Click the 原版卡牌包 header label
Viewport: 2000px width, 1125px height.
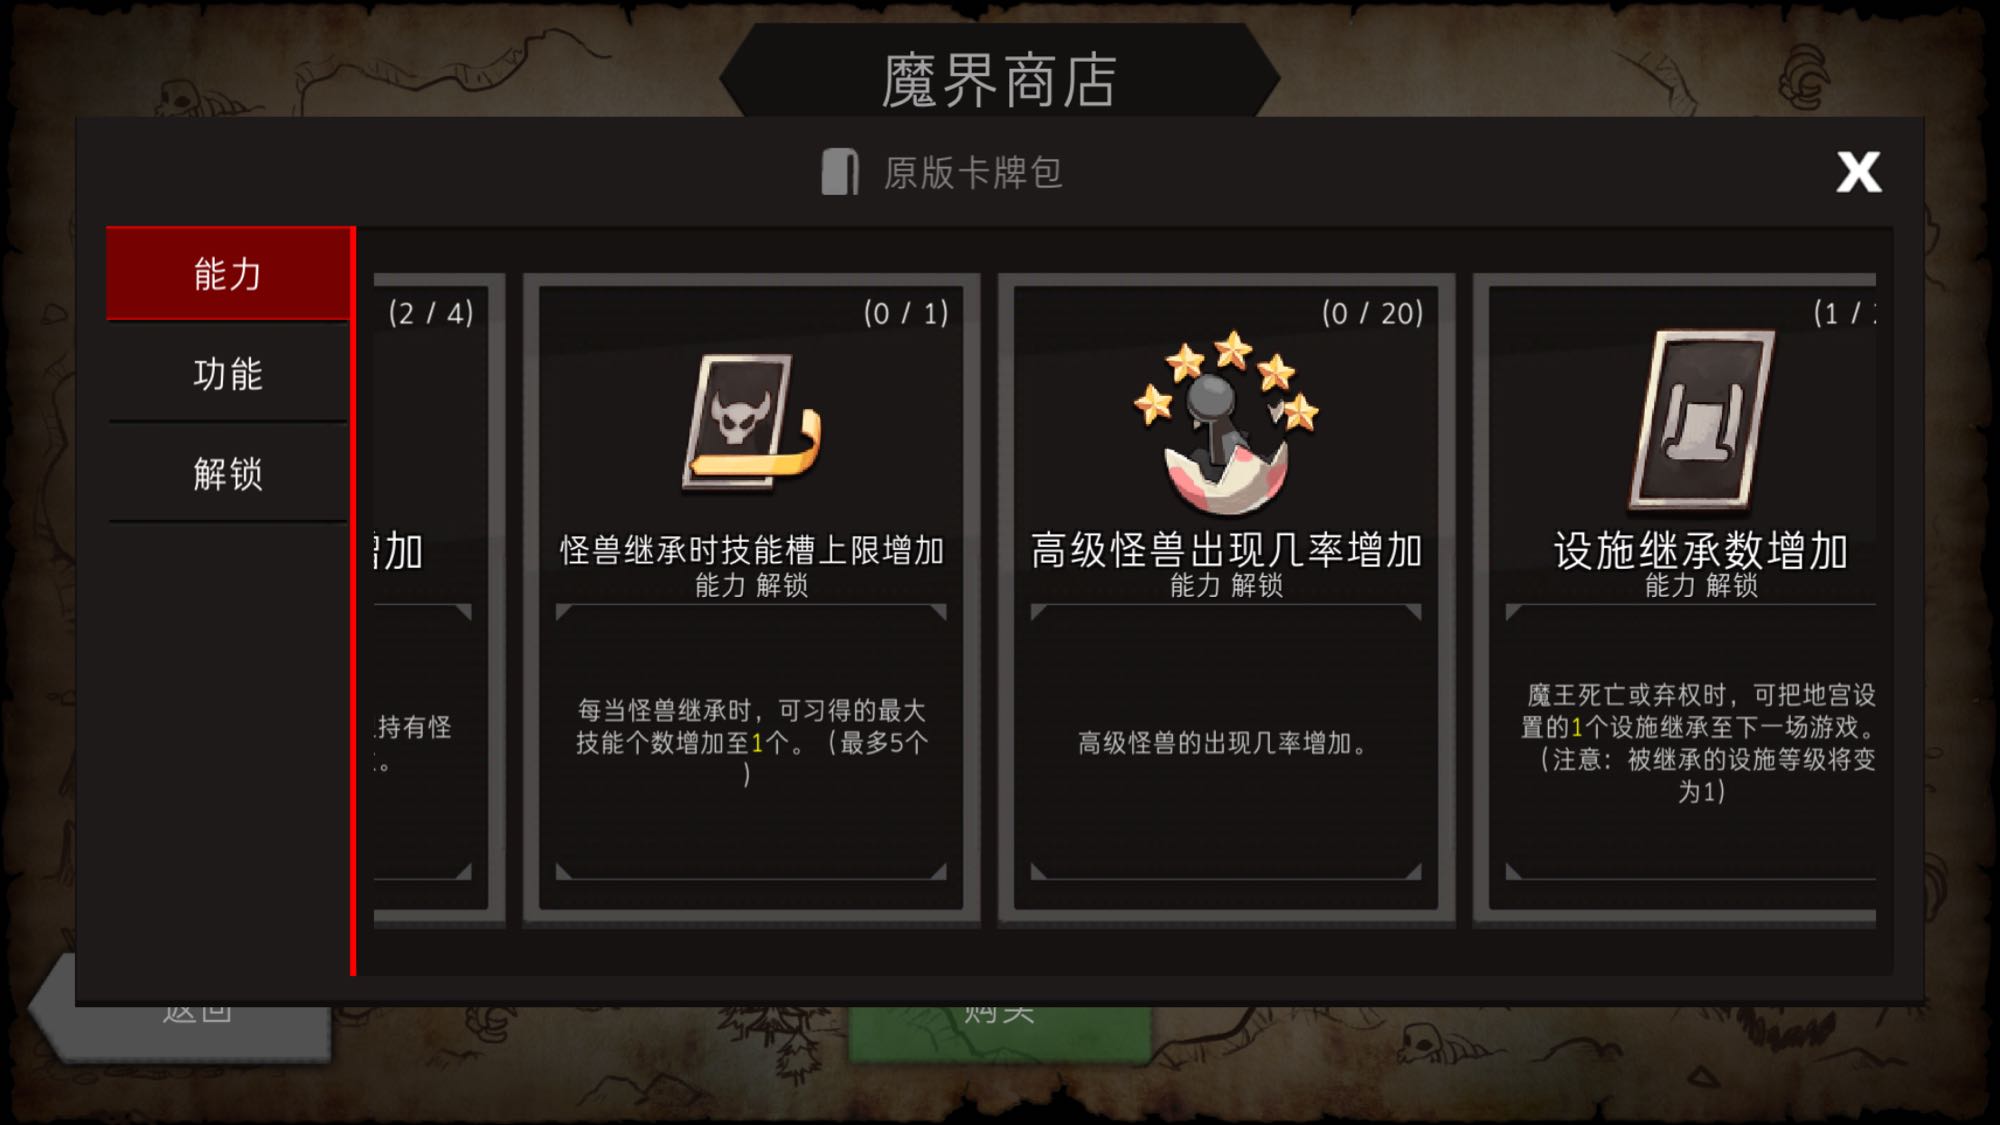click(x=973, y=172)
